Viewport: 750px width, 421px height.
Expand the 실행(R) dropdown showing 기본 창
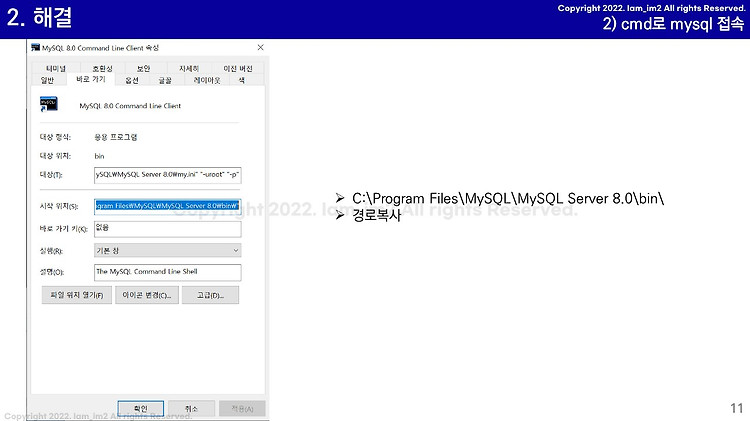tap(167, 250)
